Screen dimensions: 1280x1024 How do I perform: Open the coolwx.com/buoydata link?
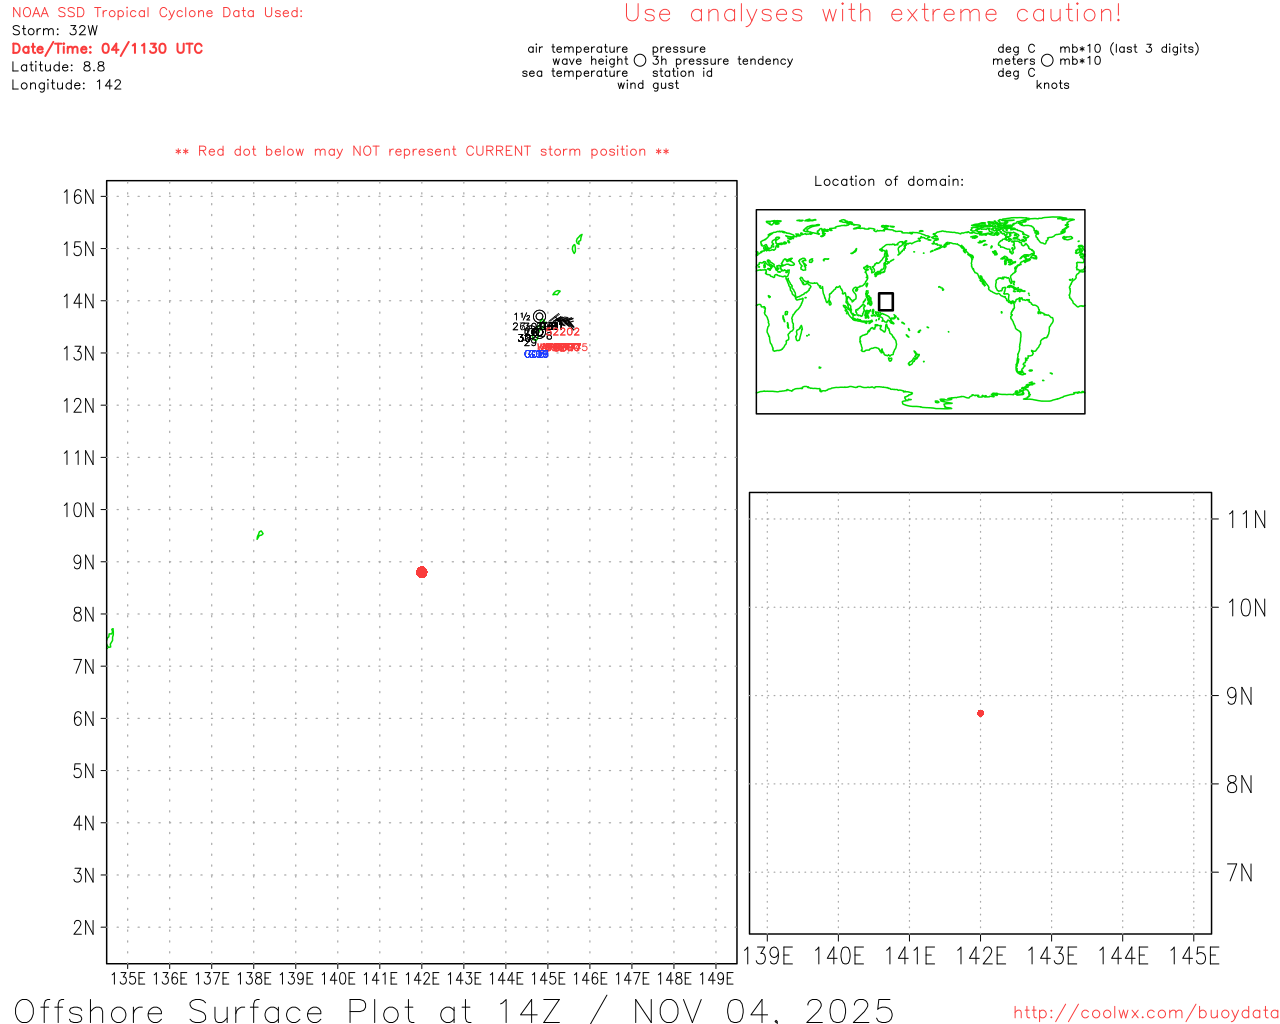[x=1146, y=1013]
